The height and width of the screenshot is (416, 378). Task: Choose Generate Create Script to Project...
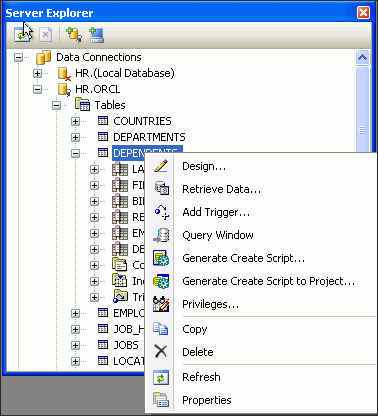point(260,281)
